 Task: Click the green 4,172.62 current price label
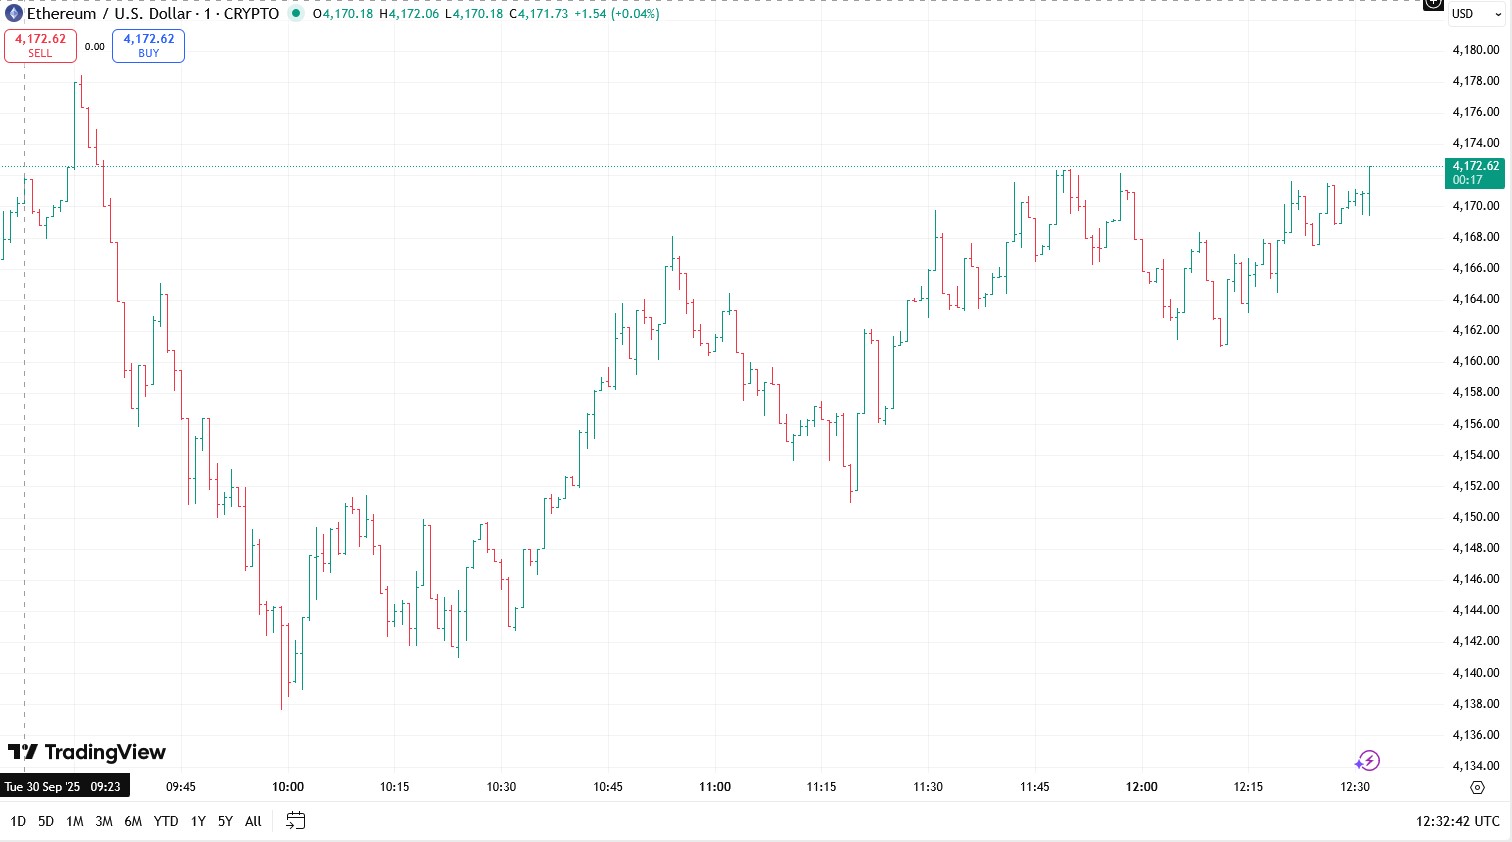click(1474, 173)
